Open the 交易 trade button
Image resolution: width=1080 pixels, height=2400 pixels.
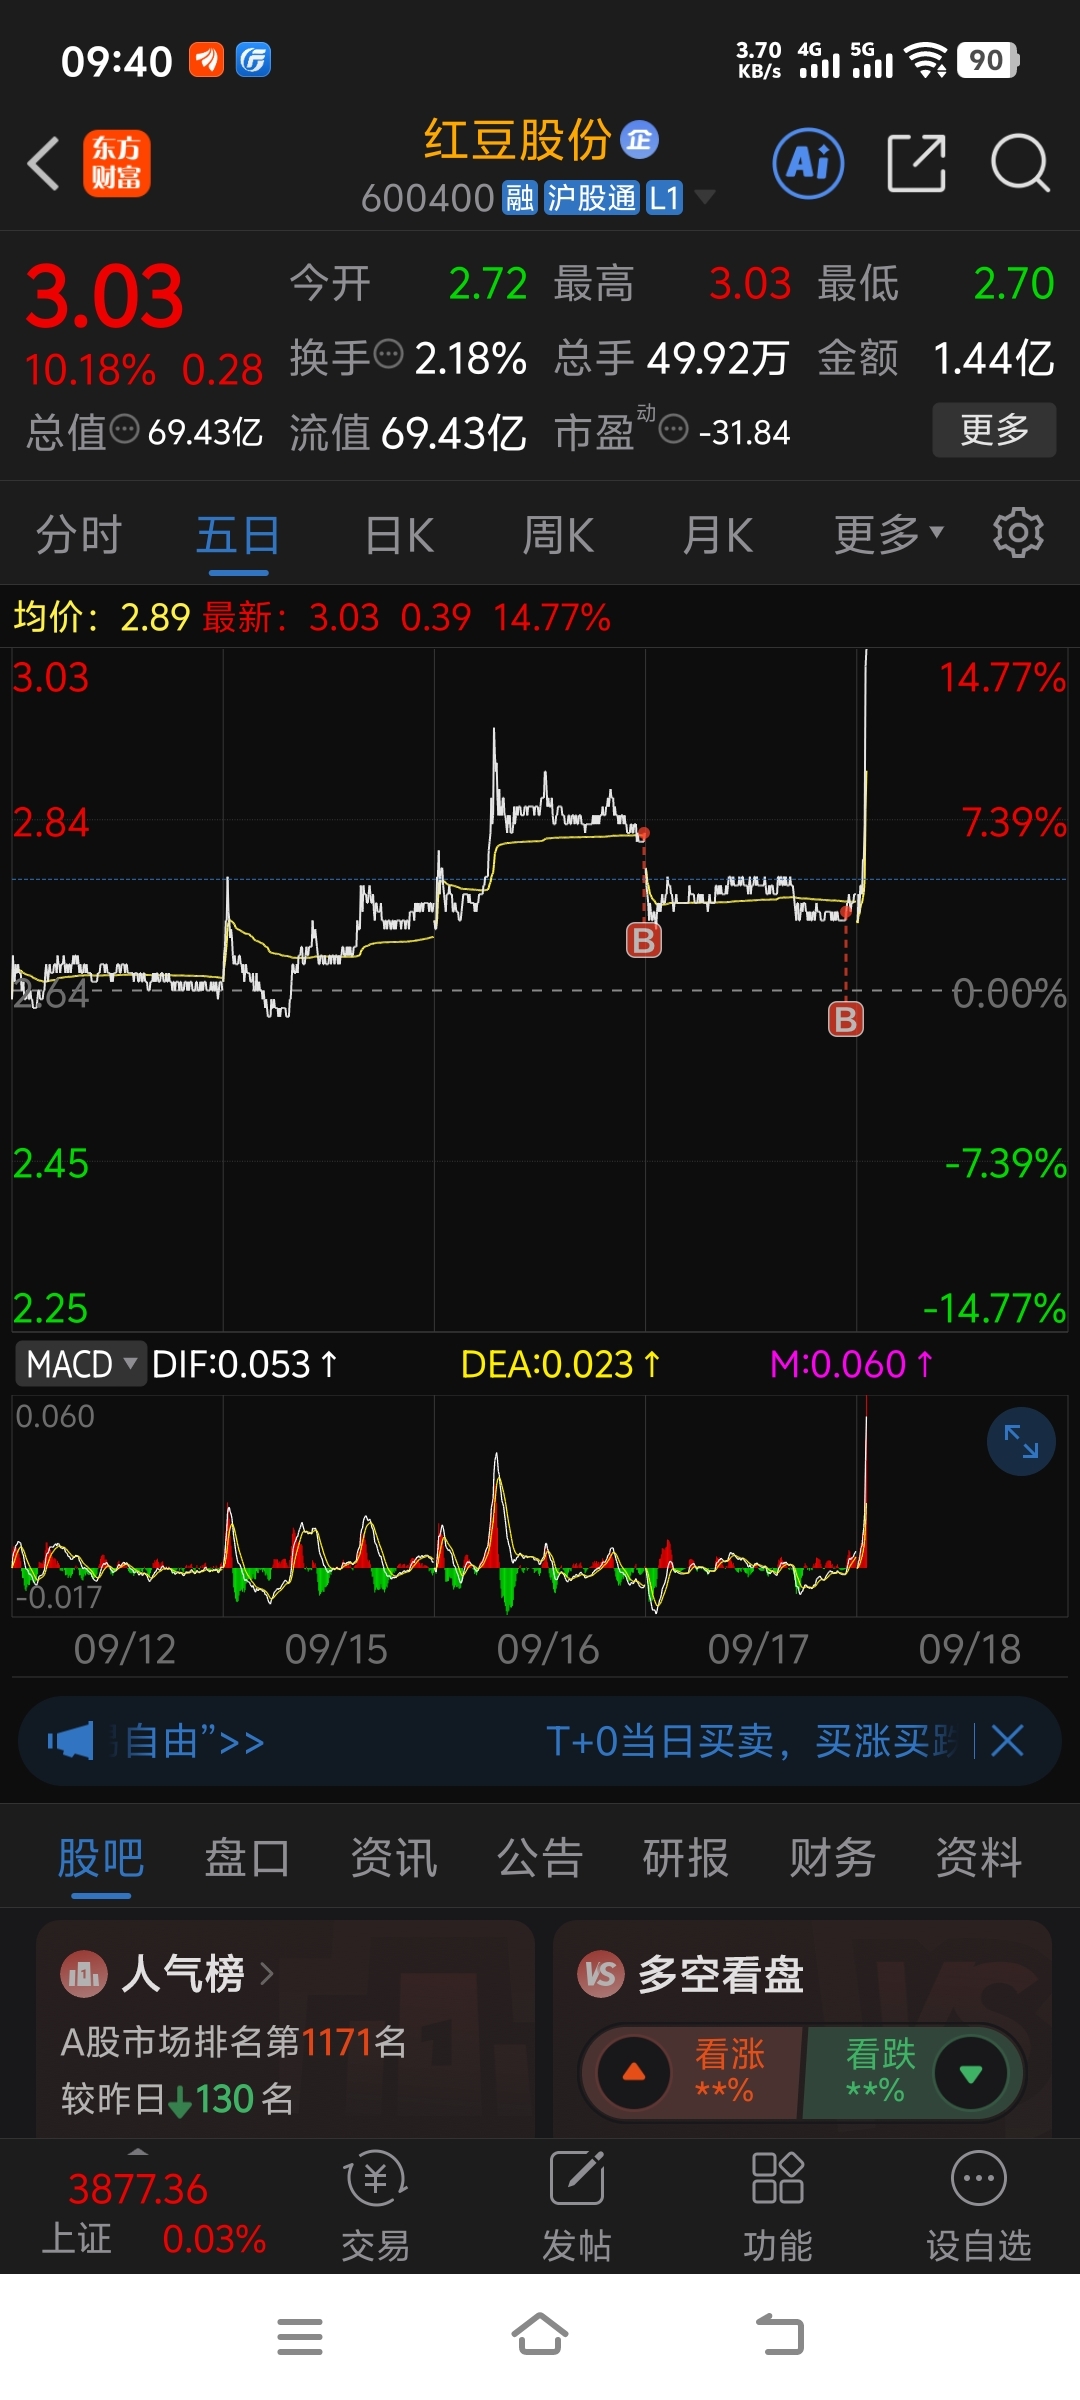tap(376, 2207)
